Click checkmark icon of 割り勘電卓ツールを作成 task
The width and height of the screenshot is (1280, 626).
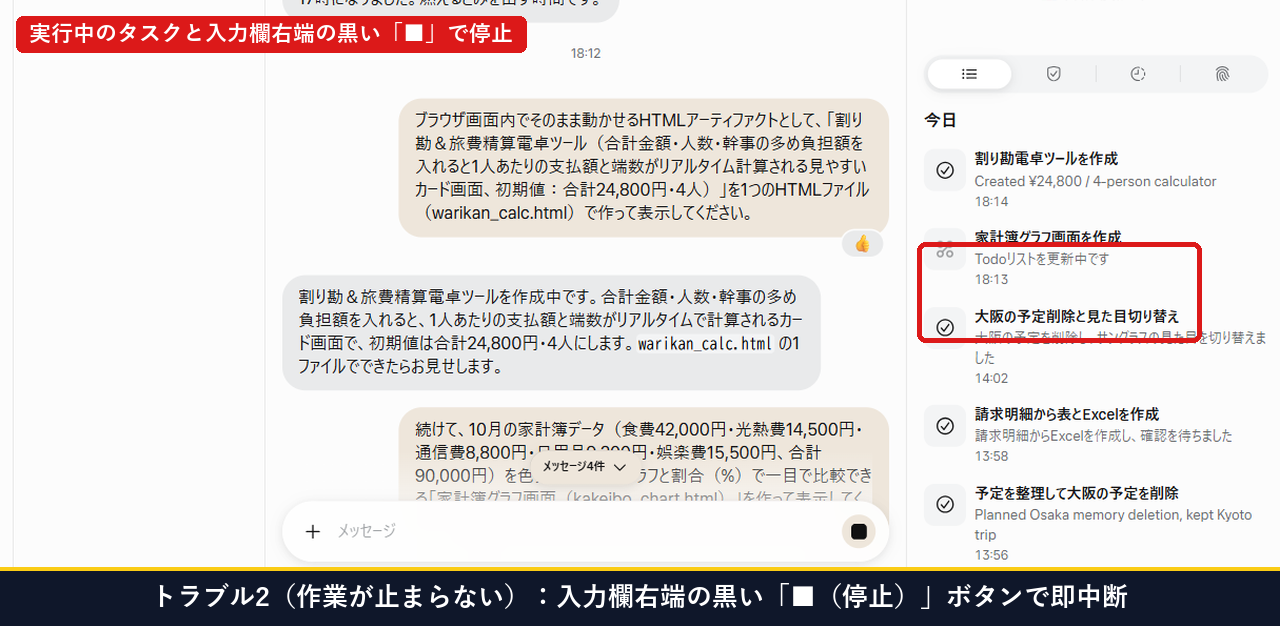(945, 171)
